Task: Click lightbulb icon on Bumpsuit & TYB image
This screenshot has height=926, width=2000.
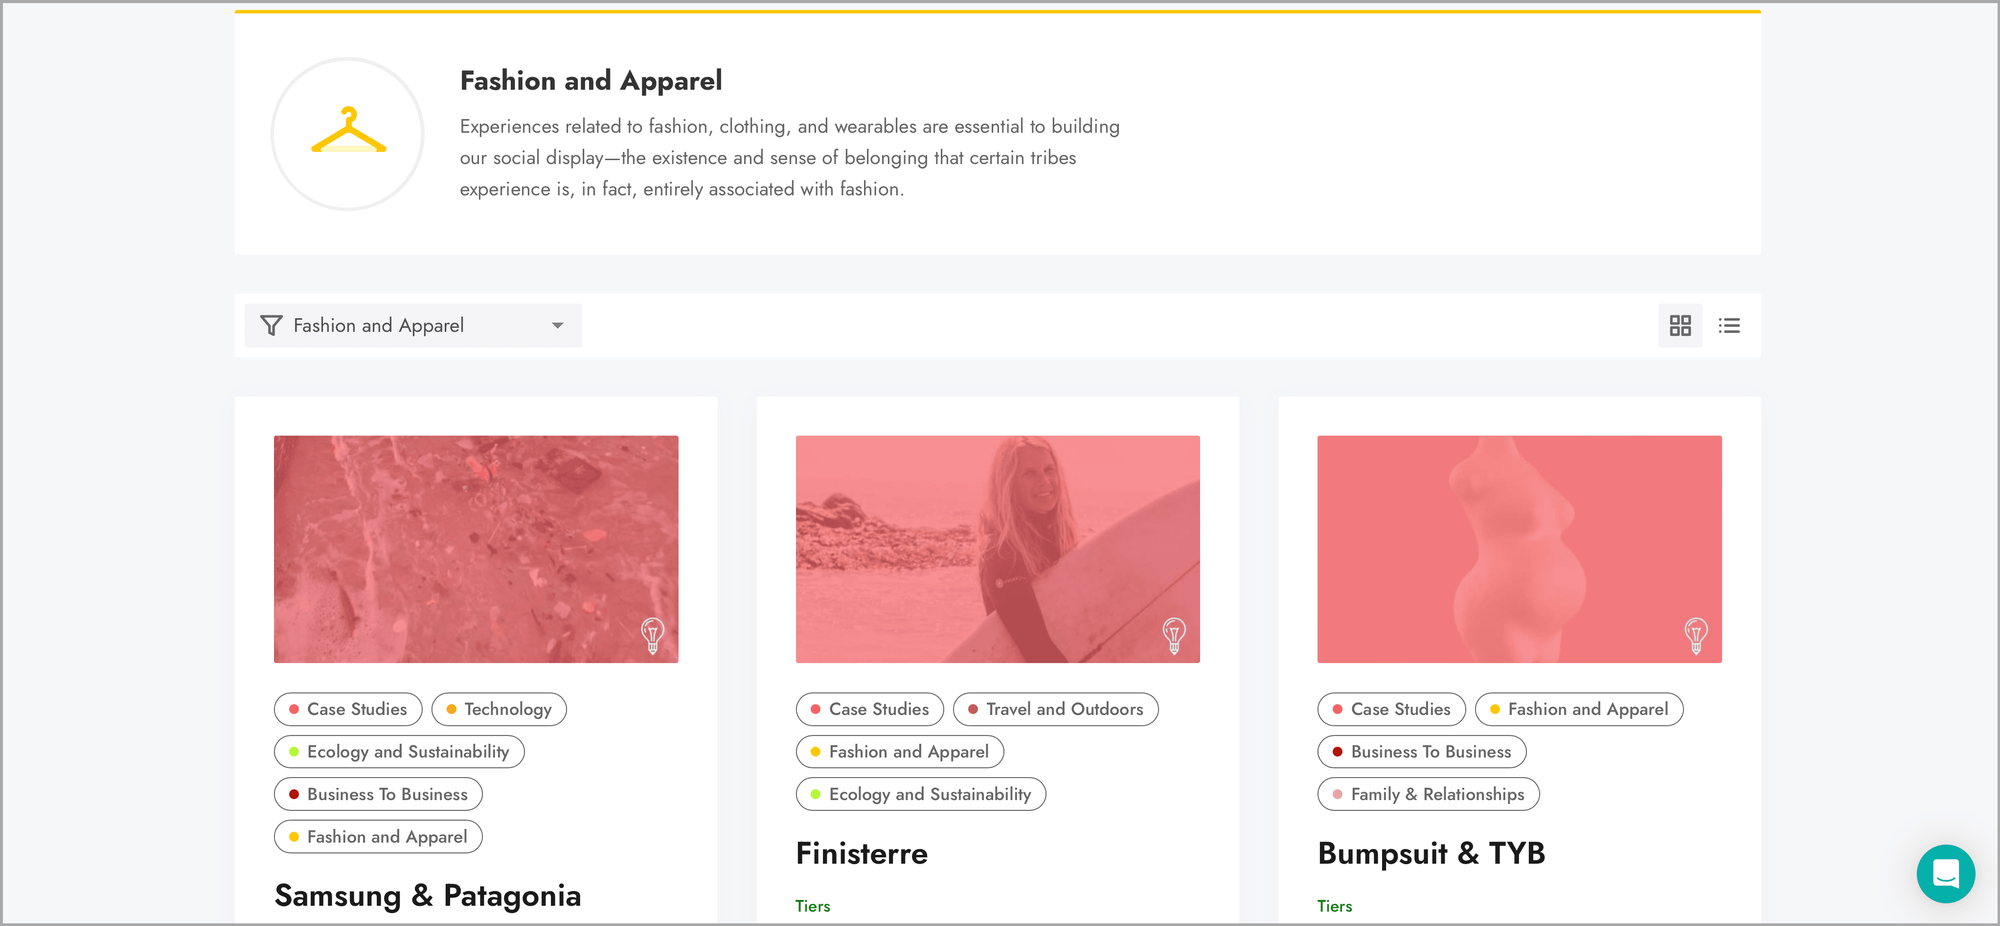Action: click(x=1695, y=634)
